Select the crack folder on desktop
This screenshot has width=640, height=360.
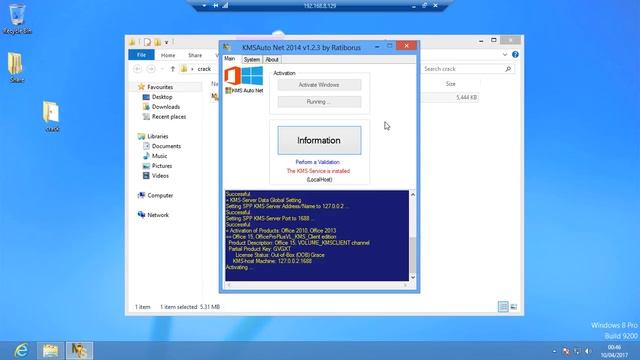pyautogui.click(x=51, y=116)
